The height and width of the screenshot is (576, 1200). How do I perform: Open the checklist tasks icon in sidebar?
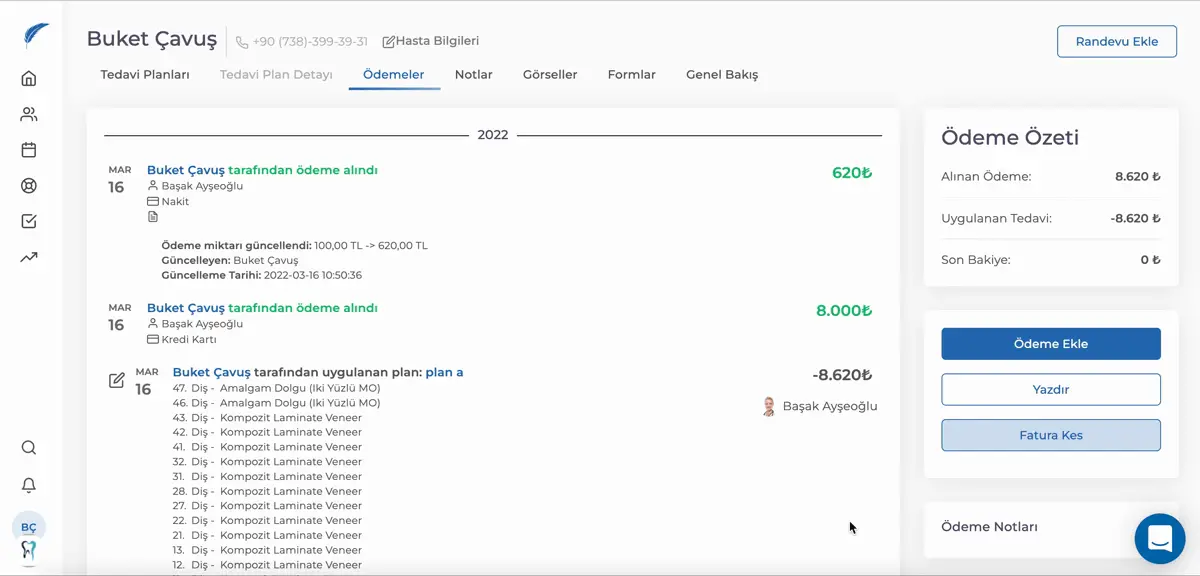pyautogui.click(x=29, y=222)
